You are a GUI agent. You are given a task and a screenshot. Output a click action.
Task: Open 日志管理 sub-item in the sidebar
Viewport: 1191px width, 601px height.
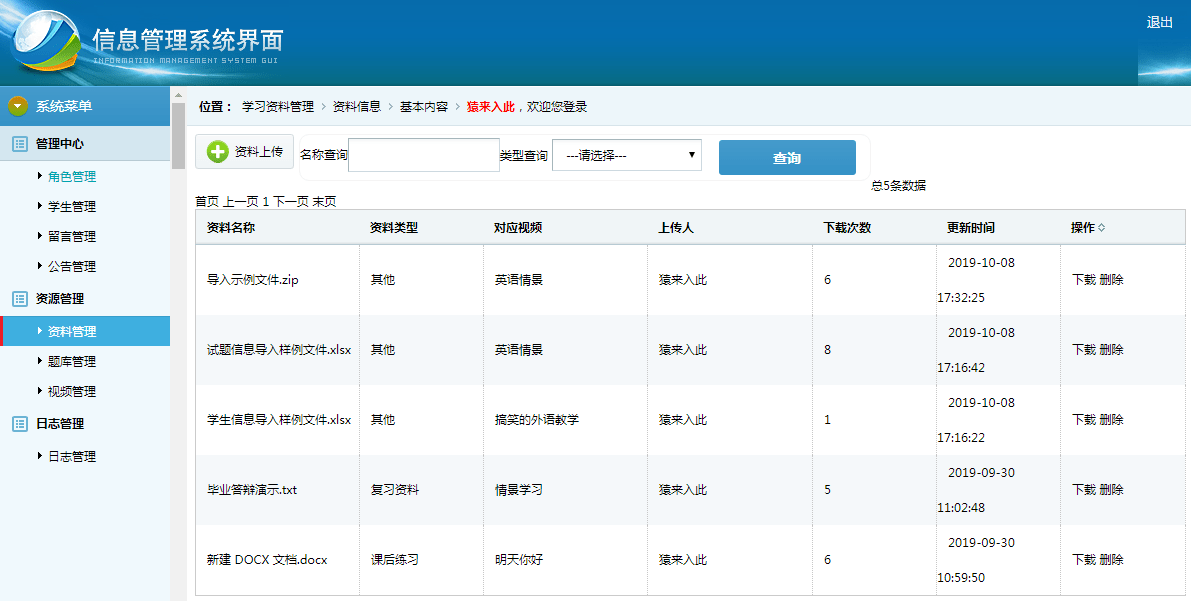click(x=71, y=457)
